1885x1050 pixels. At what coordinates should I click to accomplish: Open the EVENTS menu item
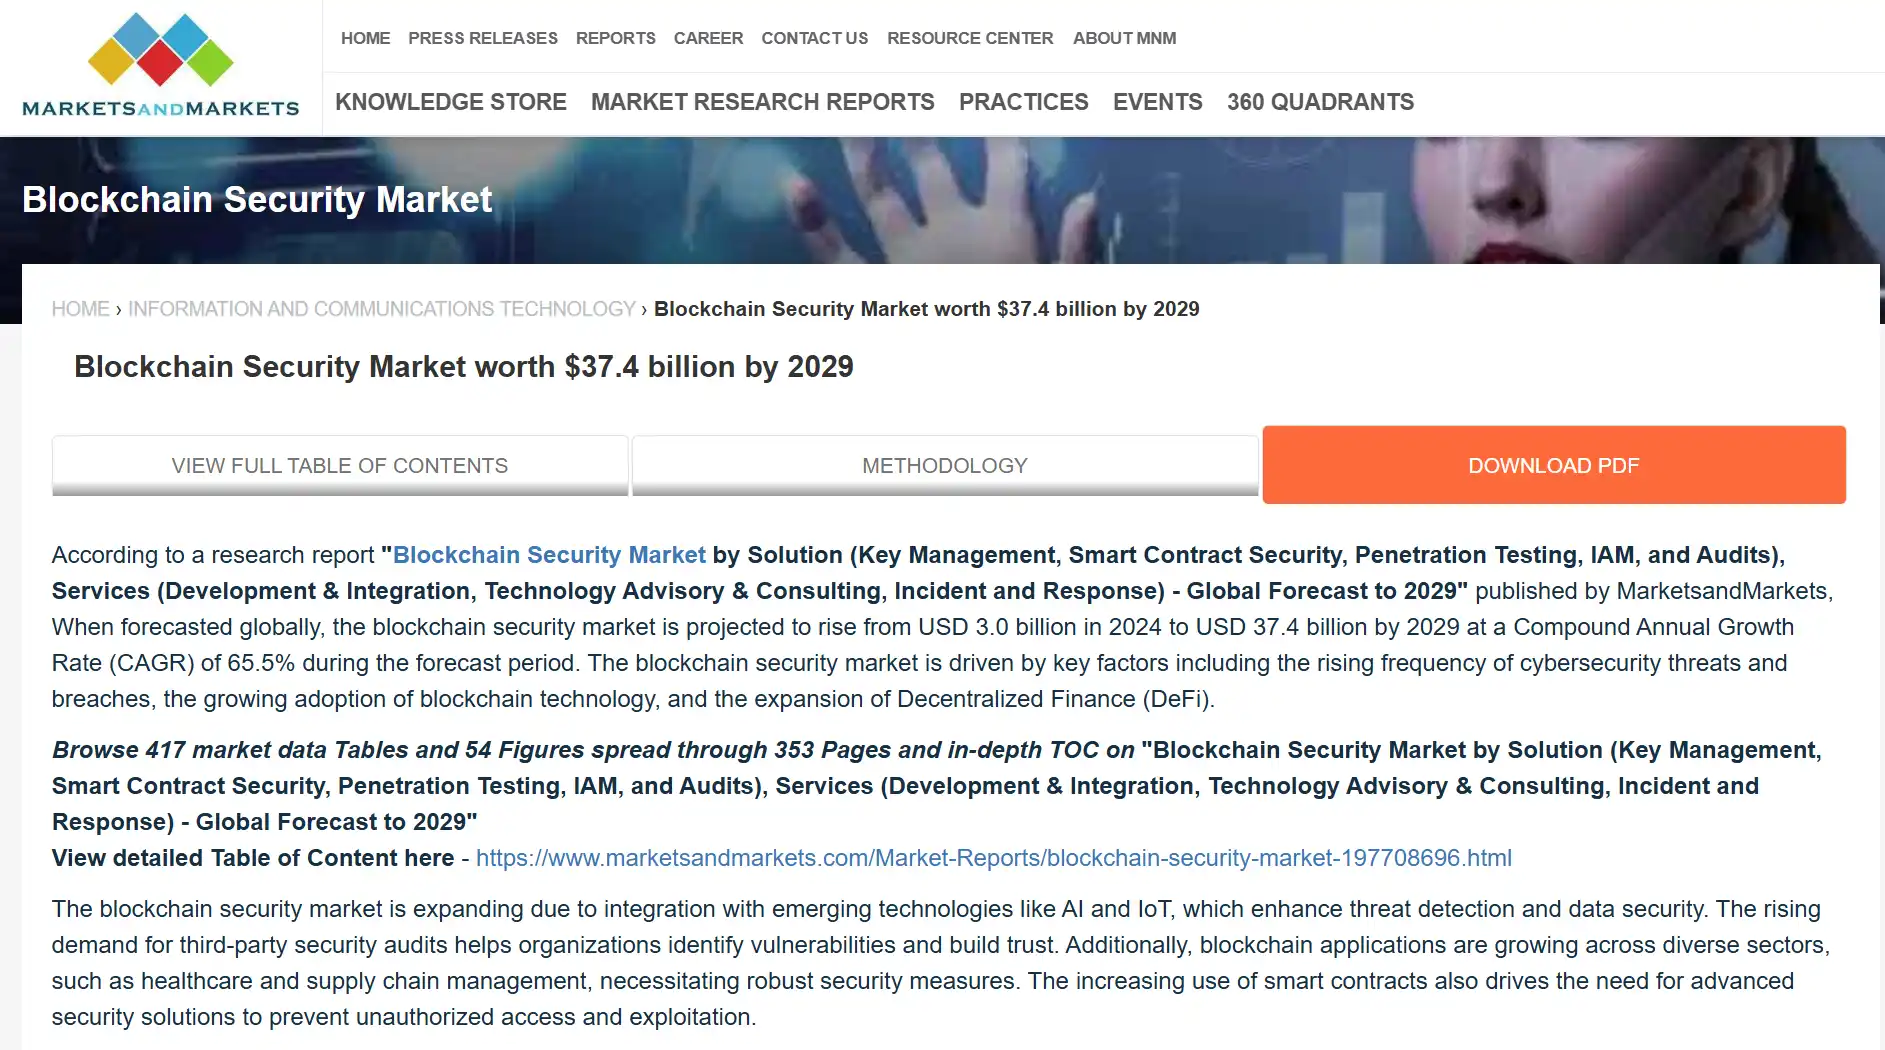[1157, 102]
